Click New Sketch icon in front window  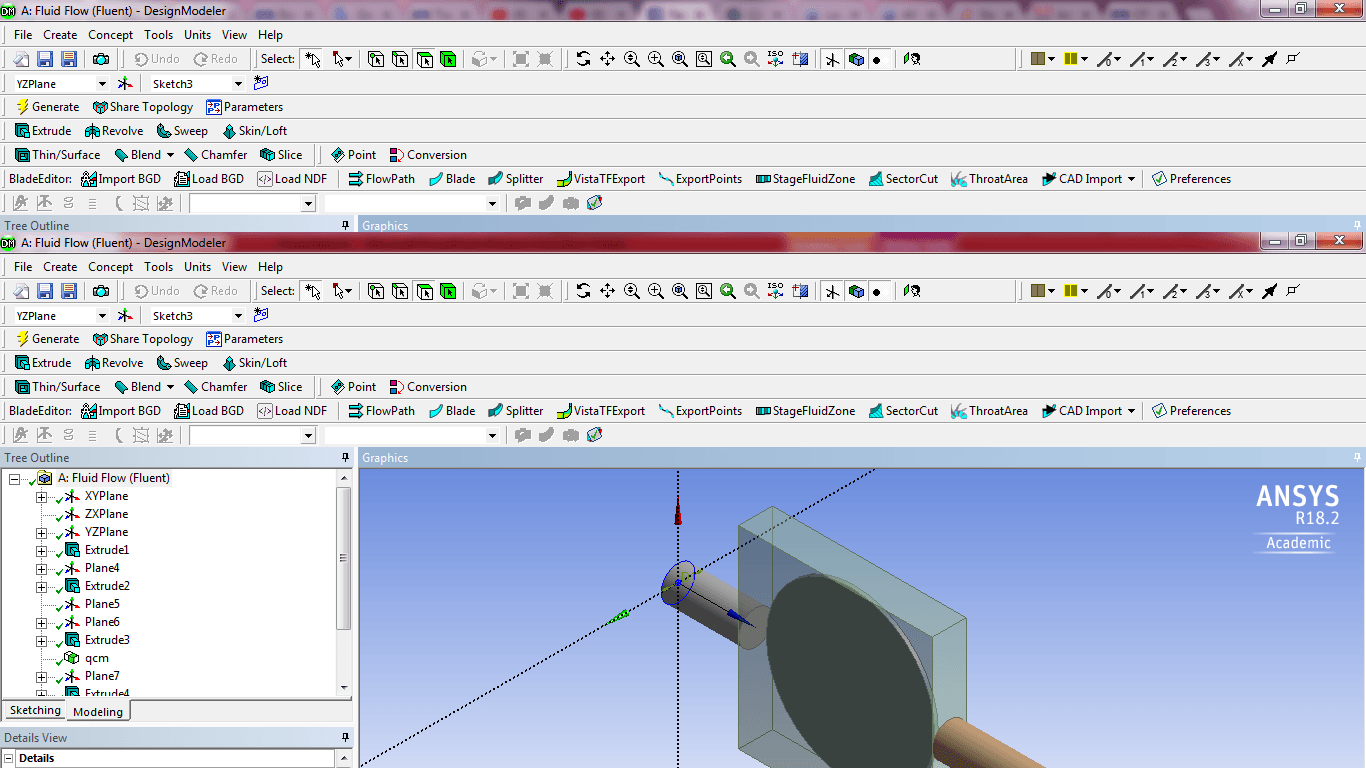click(261, 315)
